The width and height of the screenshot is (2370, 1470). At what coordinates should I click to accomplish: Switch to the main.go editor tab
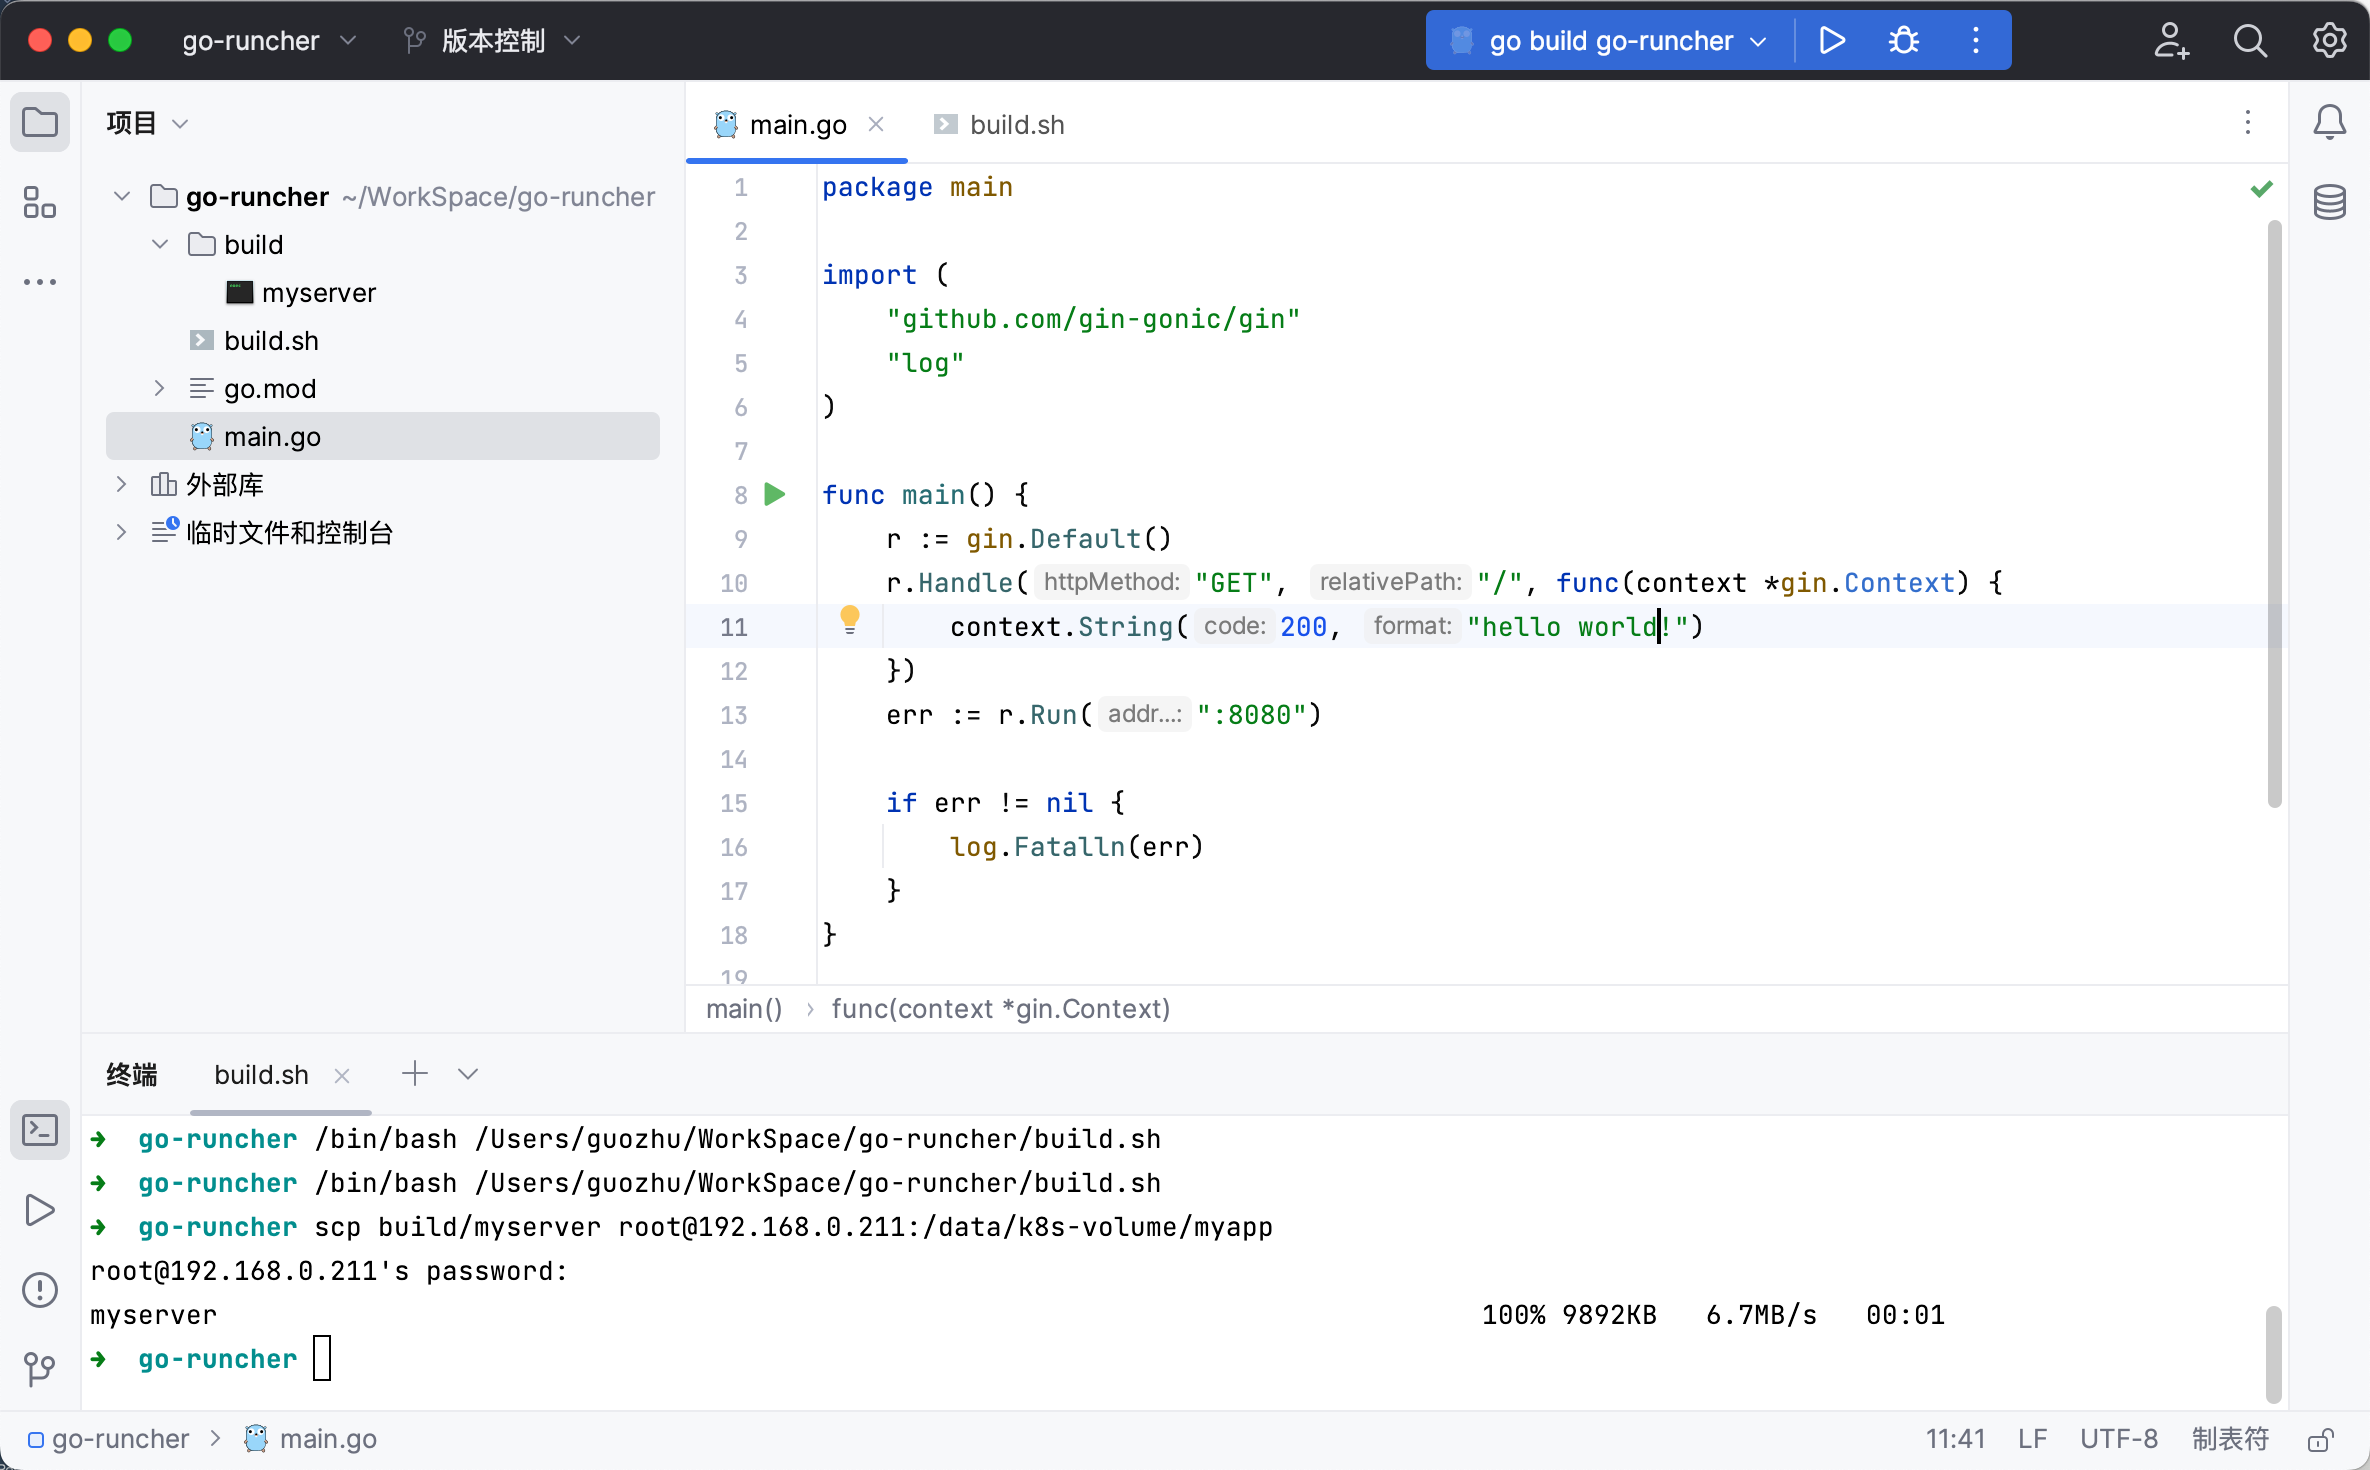(x=797, y=124)
